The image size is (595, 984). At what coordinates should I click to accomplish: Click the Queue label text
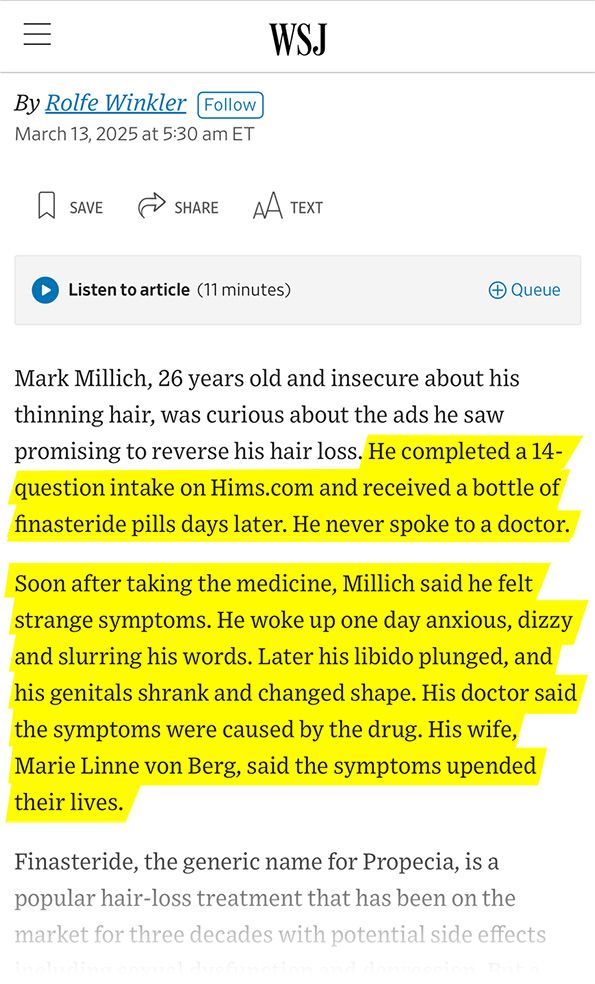[538, 290]
